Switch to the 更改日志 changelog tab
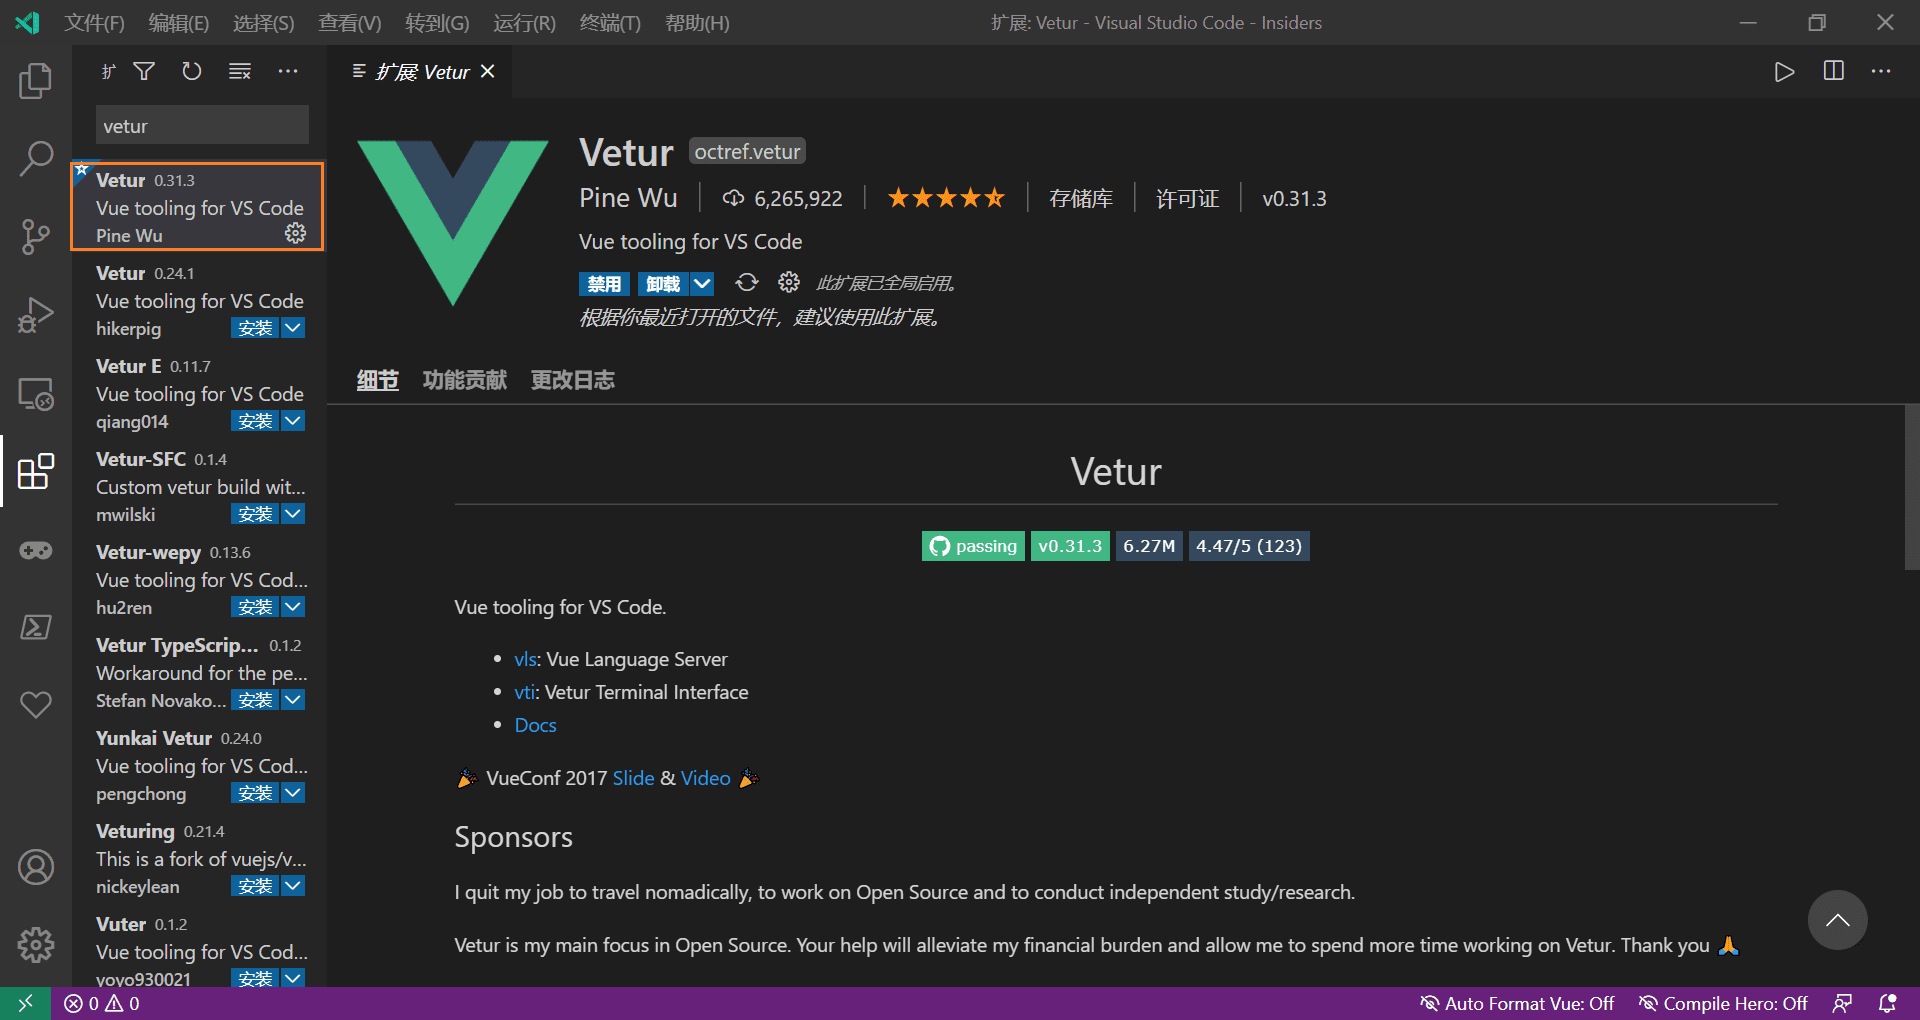The width and height of the screenshot is (1920, 1020). [x=573, y=380]
